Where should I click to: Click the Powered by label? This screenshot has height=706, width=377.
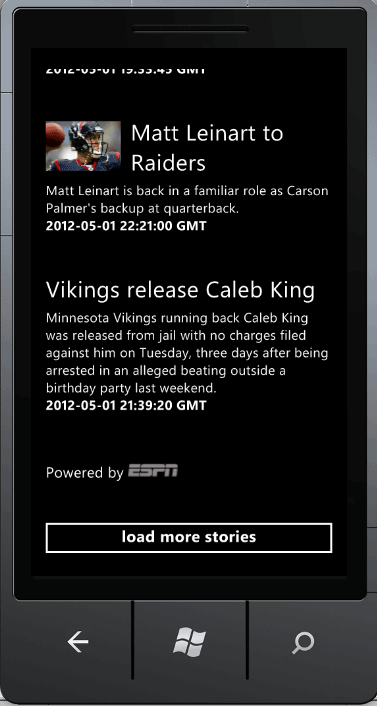click(x=84, y=473)
